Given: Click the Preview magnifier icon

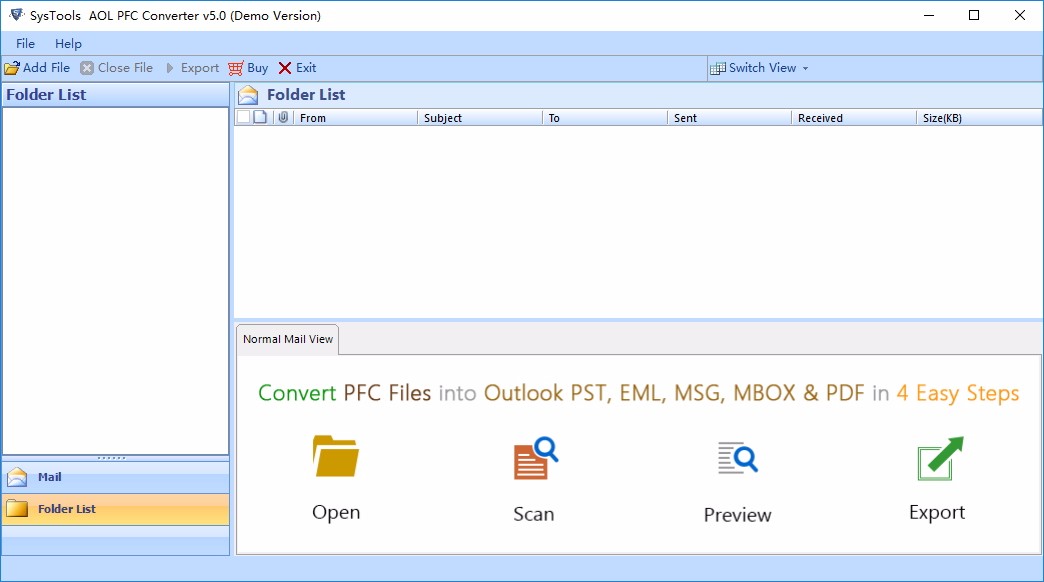Looking at the screenshot, I should click(x=738, y=457).
